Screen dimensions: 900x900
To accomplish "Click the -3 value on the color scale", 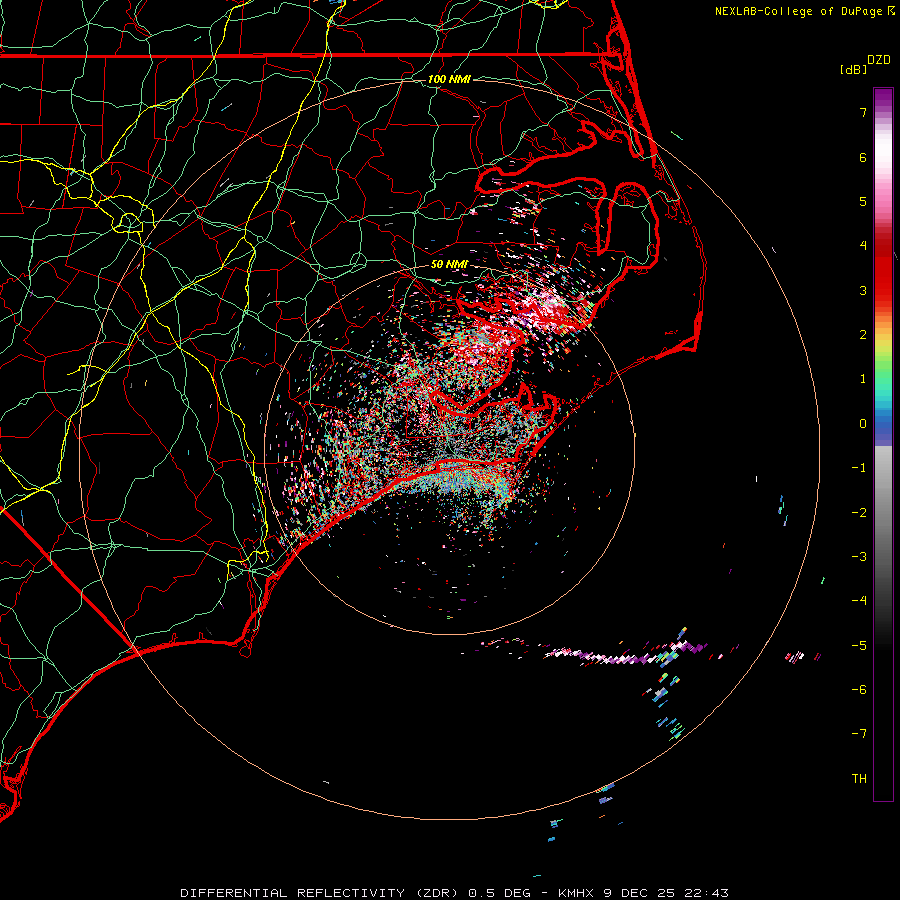I will tap(859, 557).
